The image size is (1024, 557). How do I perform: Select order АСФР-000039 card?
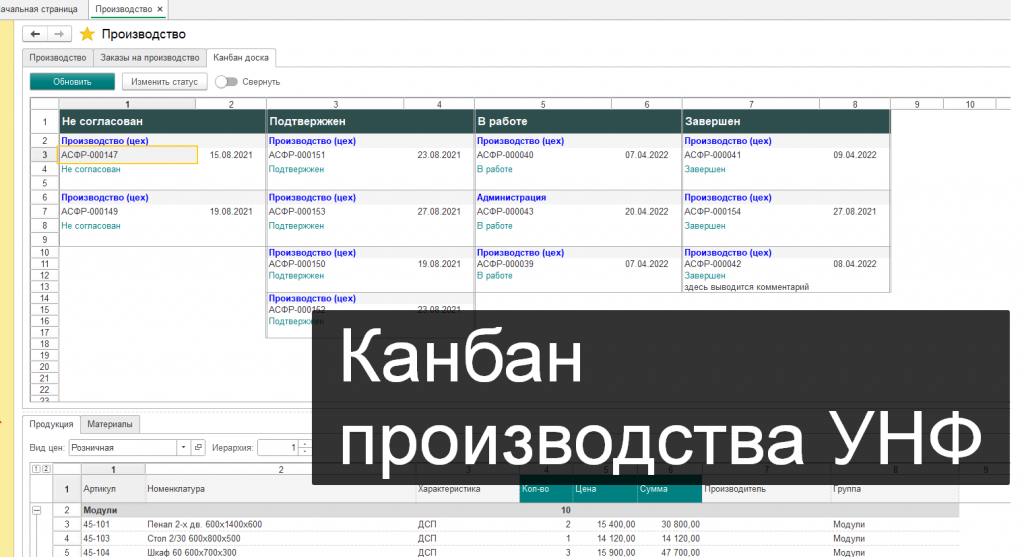click(x=505, y=264)
